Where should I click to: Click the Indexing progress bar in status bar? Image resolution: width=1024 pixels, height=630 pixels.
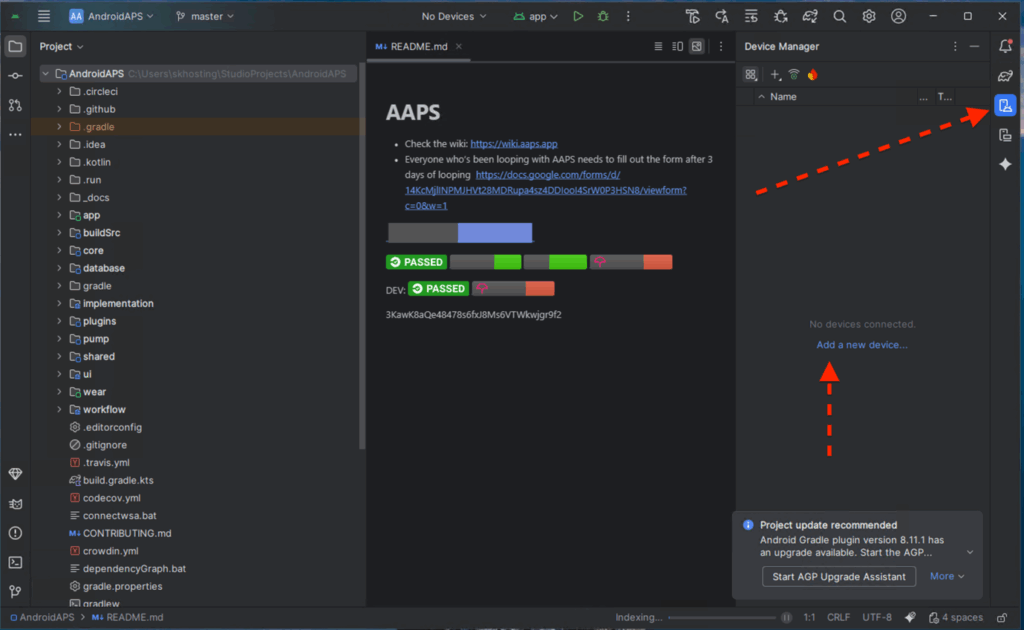click(724, 617)
